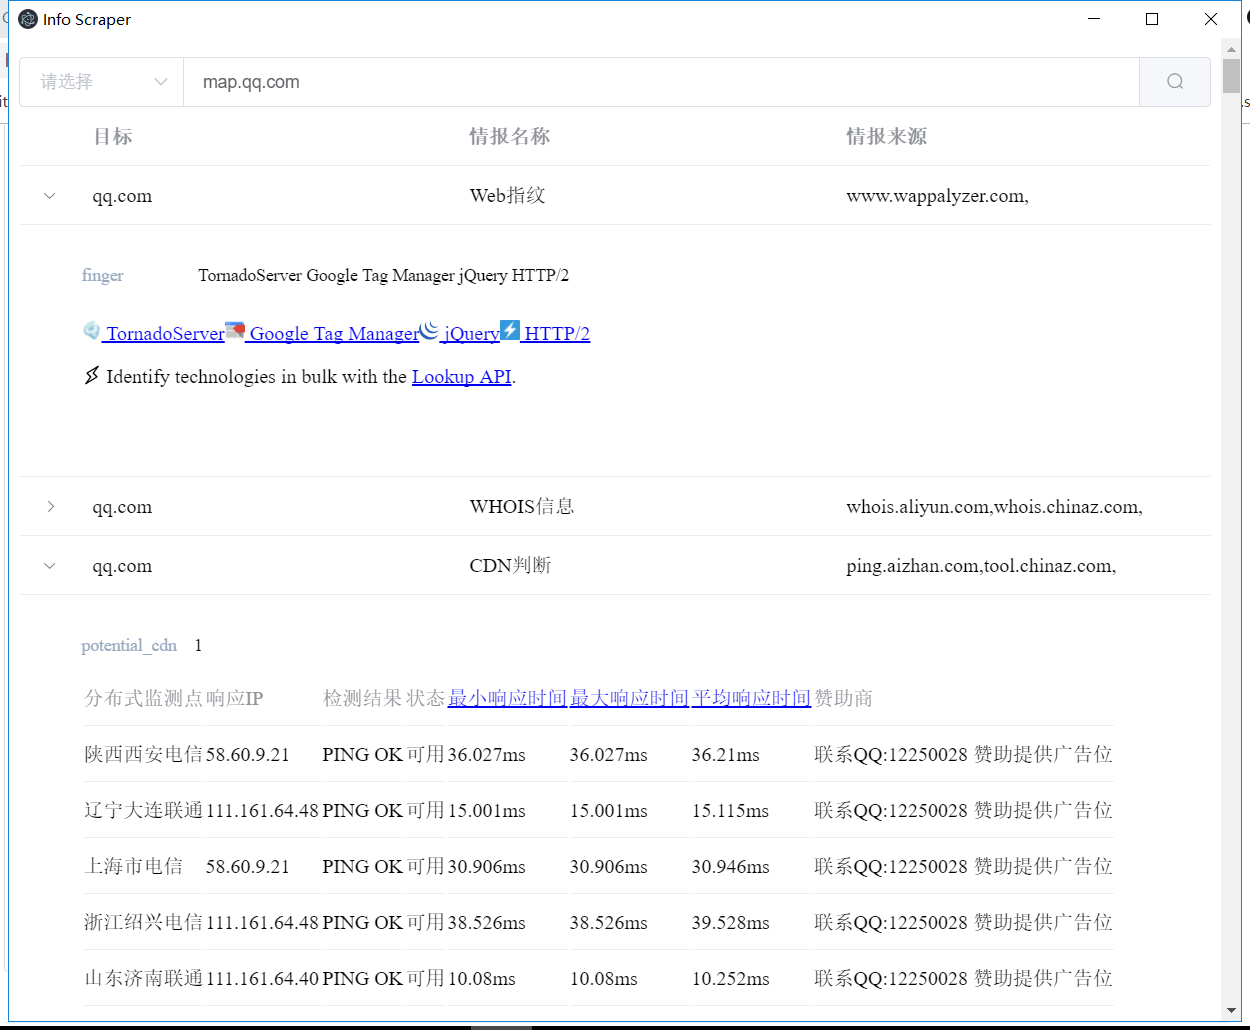Select the 山东济南联通 monitoring point cell
Screen dimensions: 1250x1030
pos(144,978)
